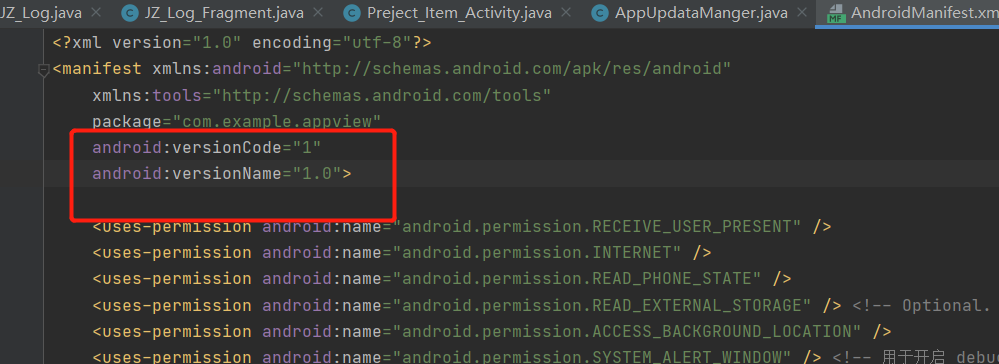
Task: Click the package name com.example.appview
Action: pyautogui.click(x=281, y=121)
